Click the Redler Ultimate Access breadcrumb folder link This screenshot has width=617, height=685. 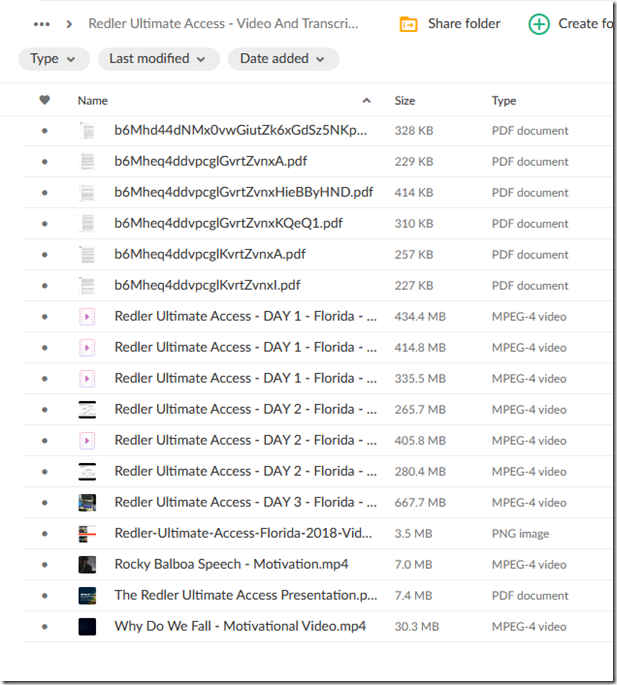pos(223,24)
